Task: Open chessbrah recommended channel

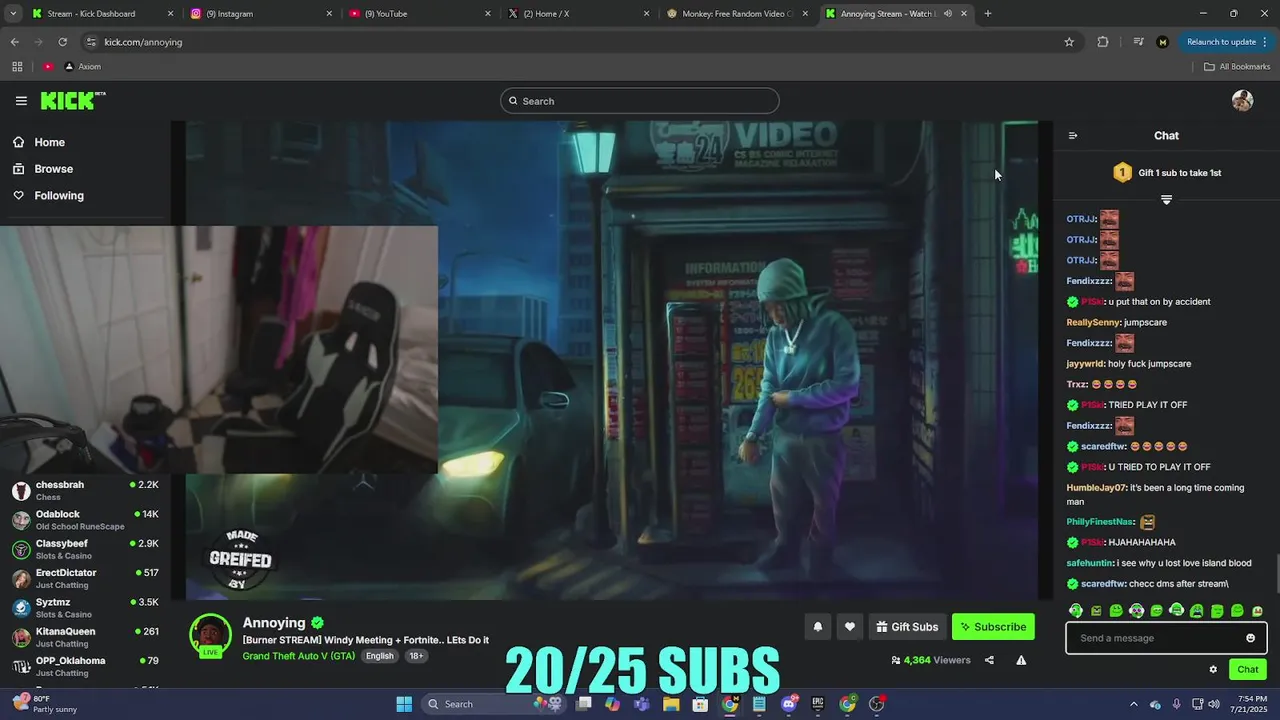Action: pyautogui.click(x=85, y=490)
